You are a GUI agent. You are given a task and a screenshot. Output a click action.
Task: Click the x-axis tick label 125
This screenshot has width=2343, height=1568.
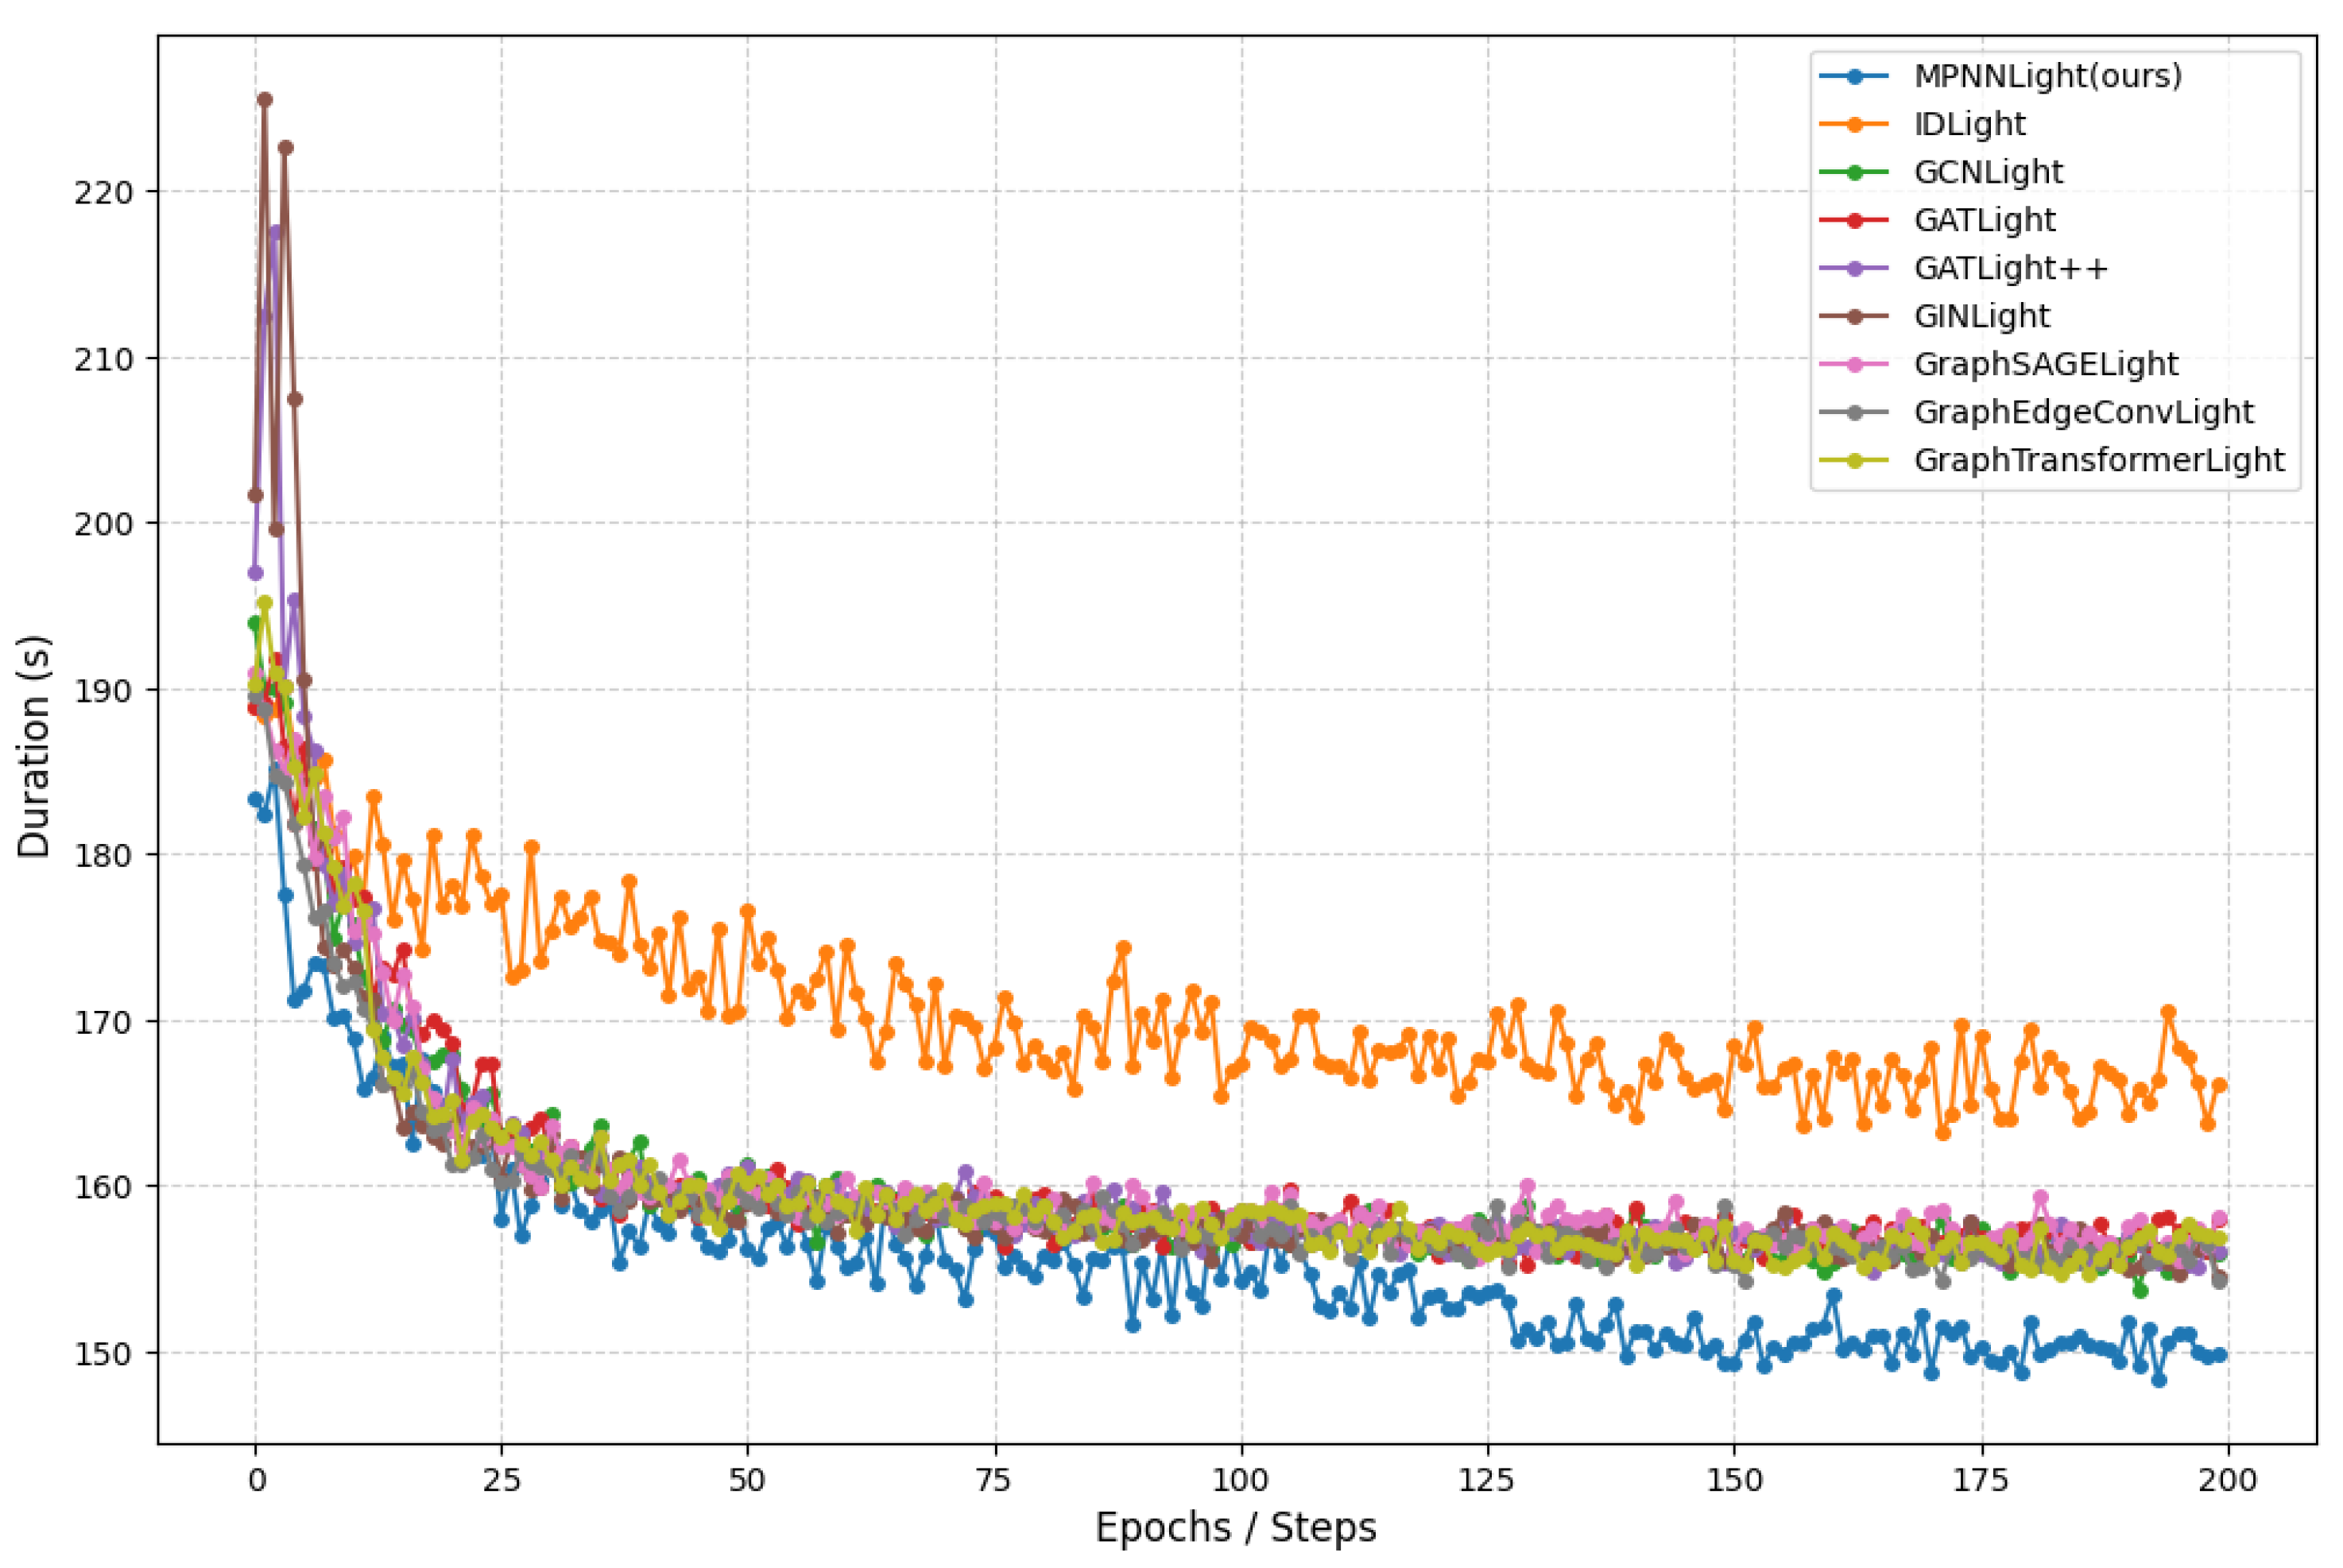[1487, 1480]
